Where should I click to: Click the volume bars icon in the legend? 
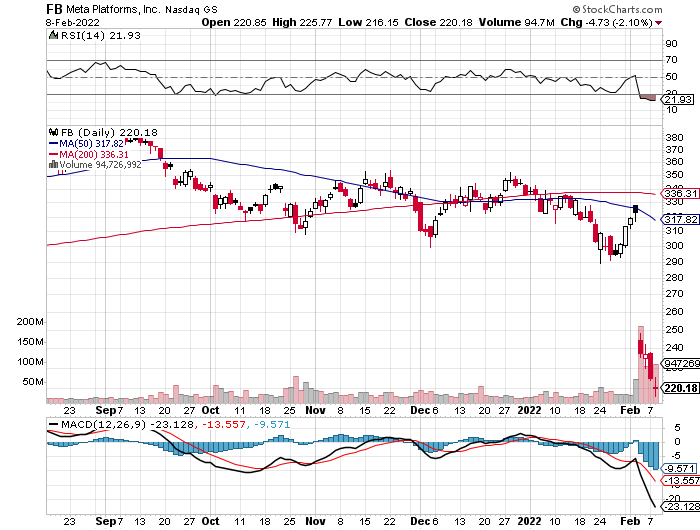point(53,164)
